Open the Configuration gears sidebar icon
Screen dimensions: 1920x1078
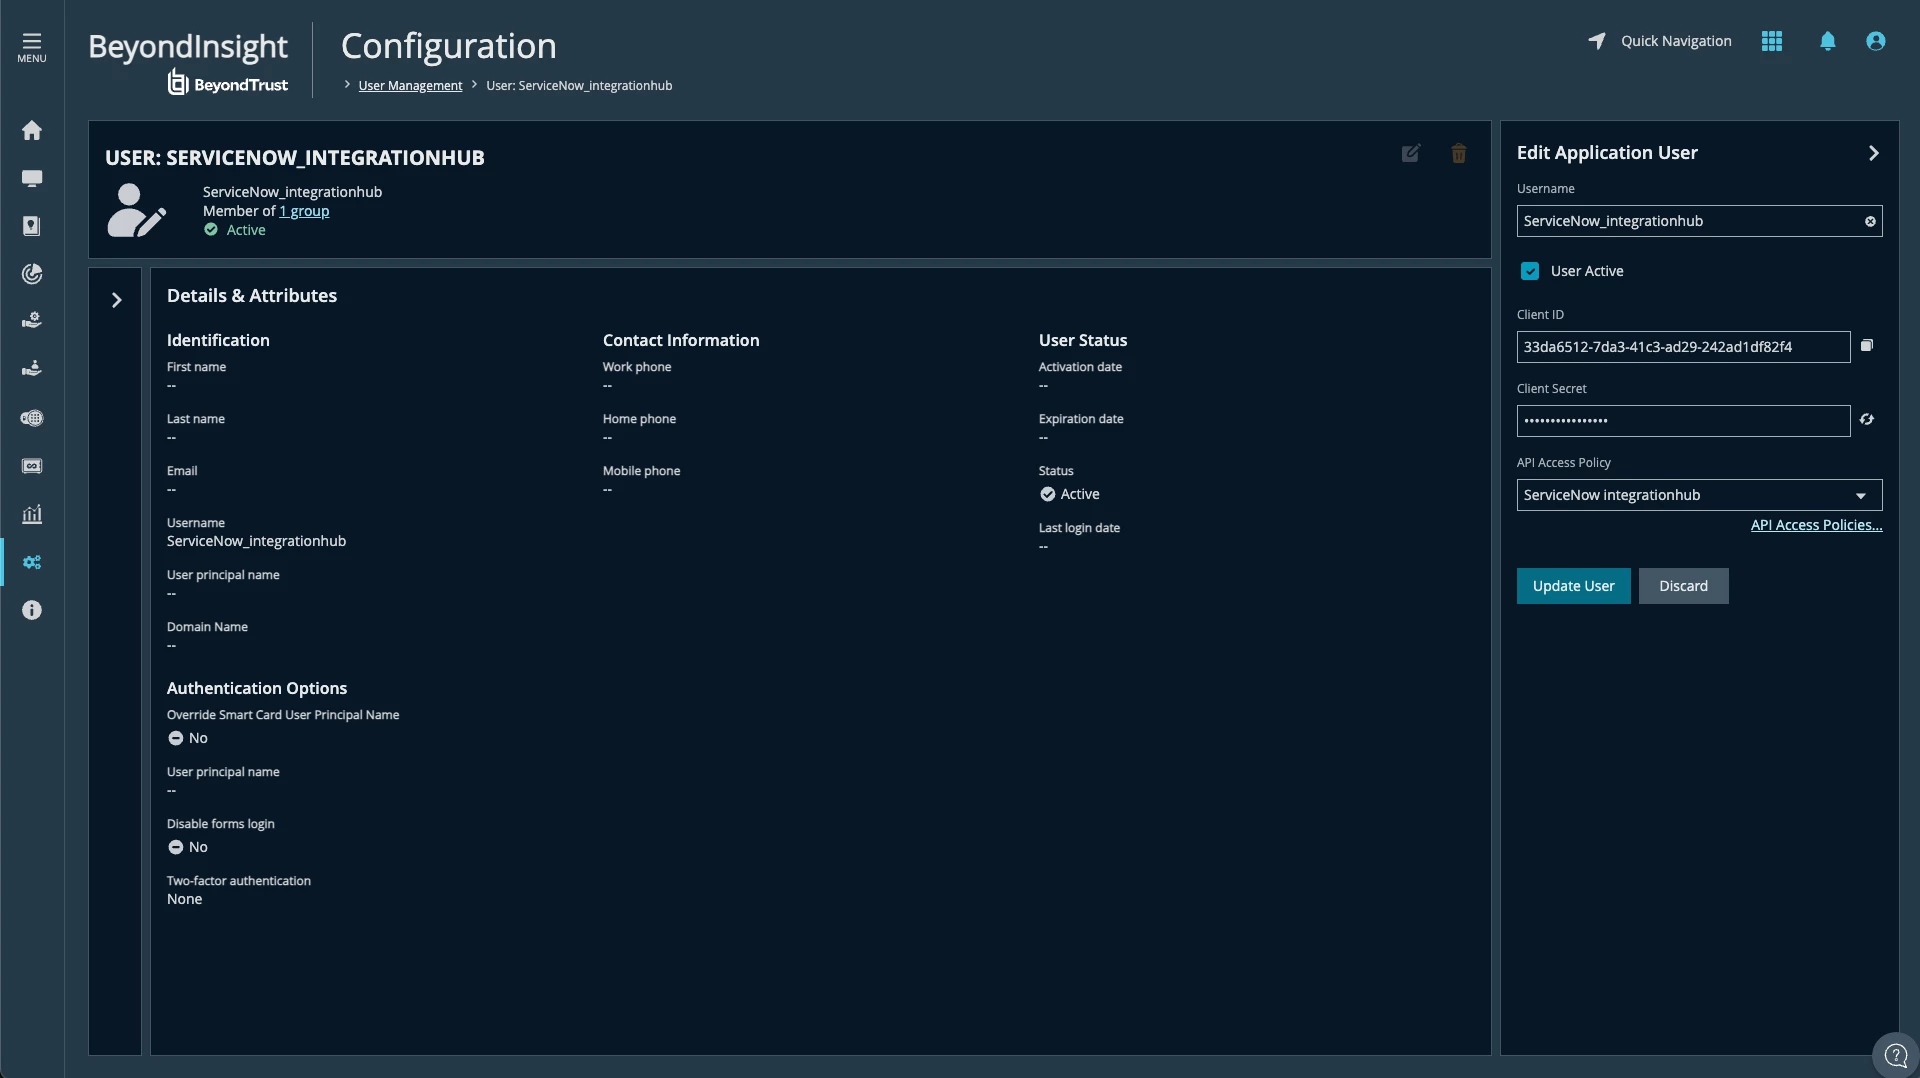click(32, 562)
